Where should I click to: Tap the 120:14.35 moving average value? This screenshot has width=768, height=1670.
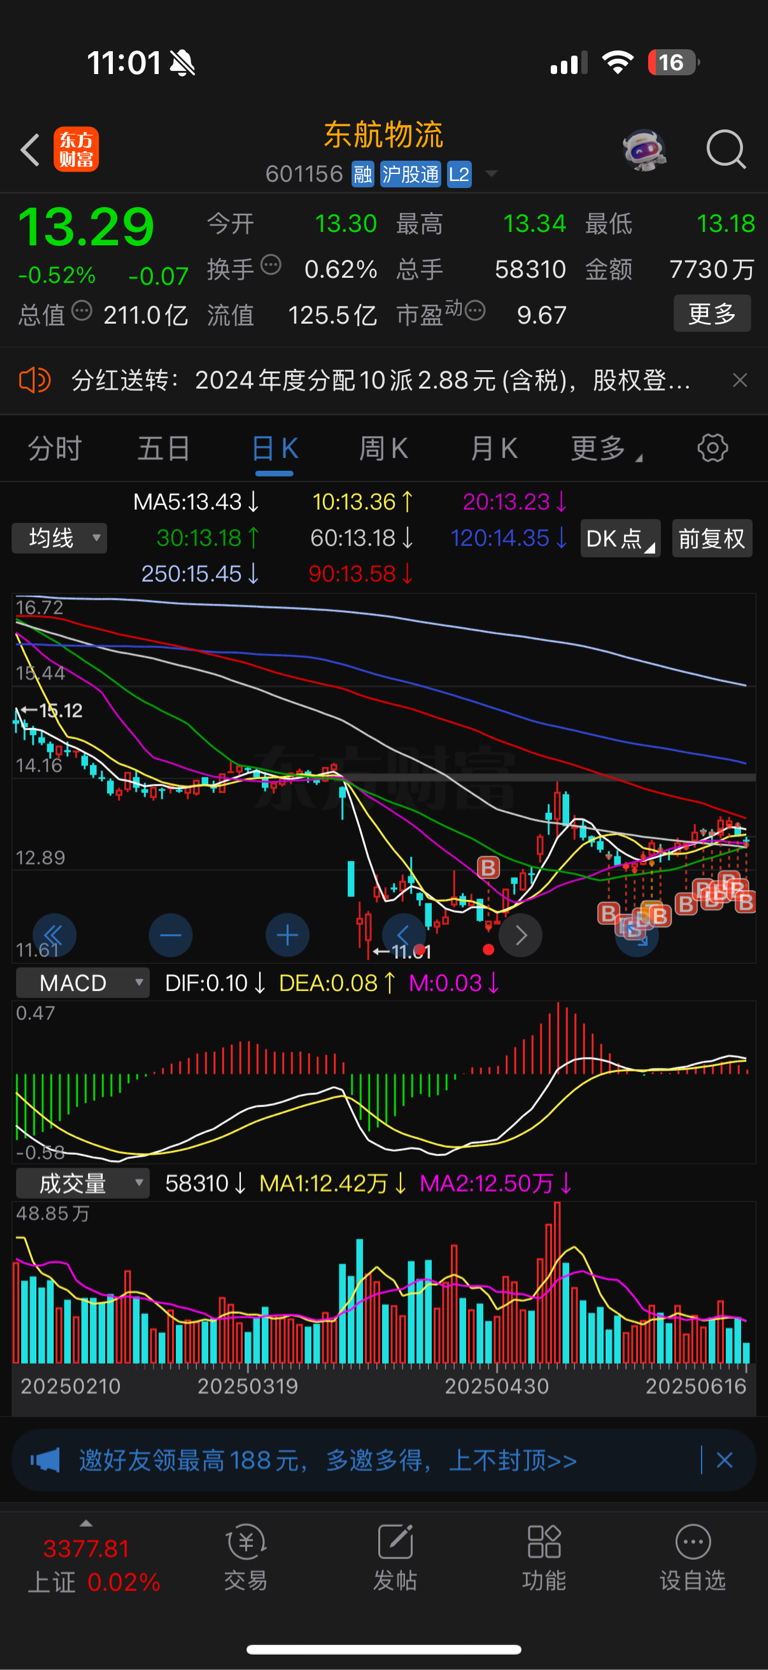pyautogui.click(x=509, y=538)
